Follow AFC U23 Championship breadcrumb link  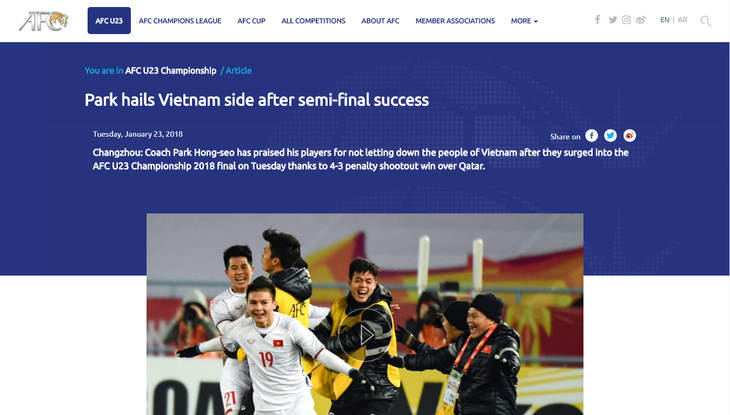170,71
